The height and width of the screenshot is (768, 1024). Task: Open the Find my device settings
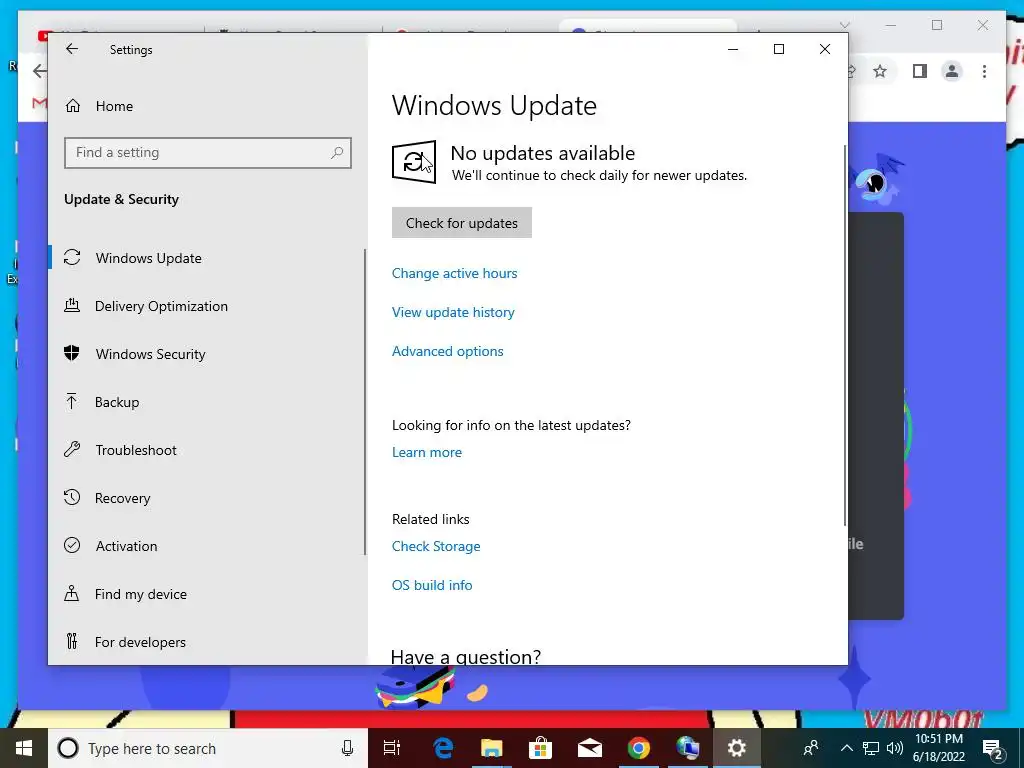140,594
